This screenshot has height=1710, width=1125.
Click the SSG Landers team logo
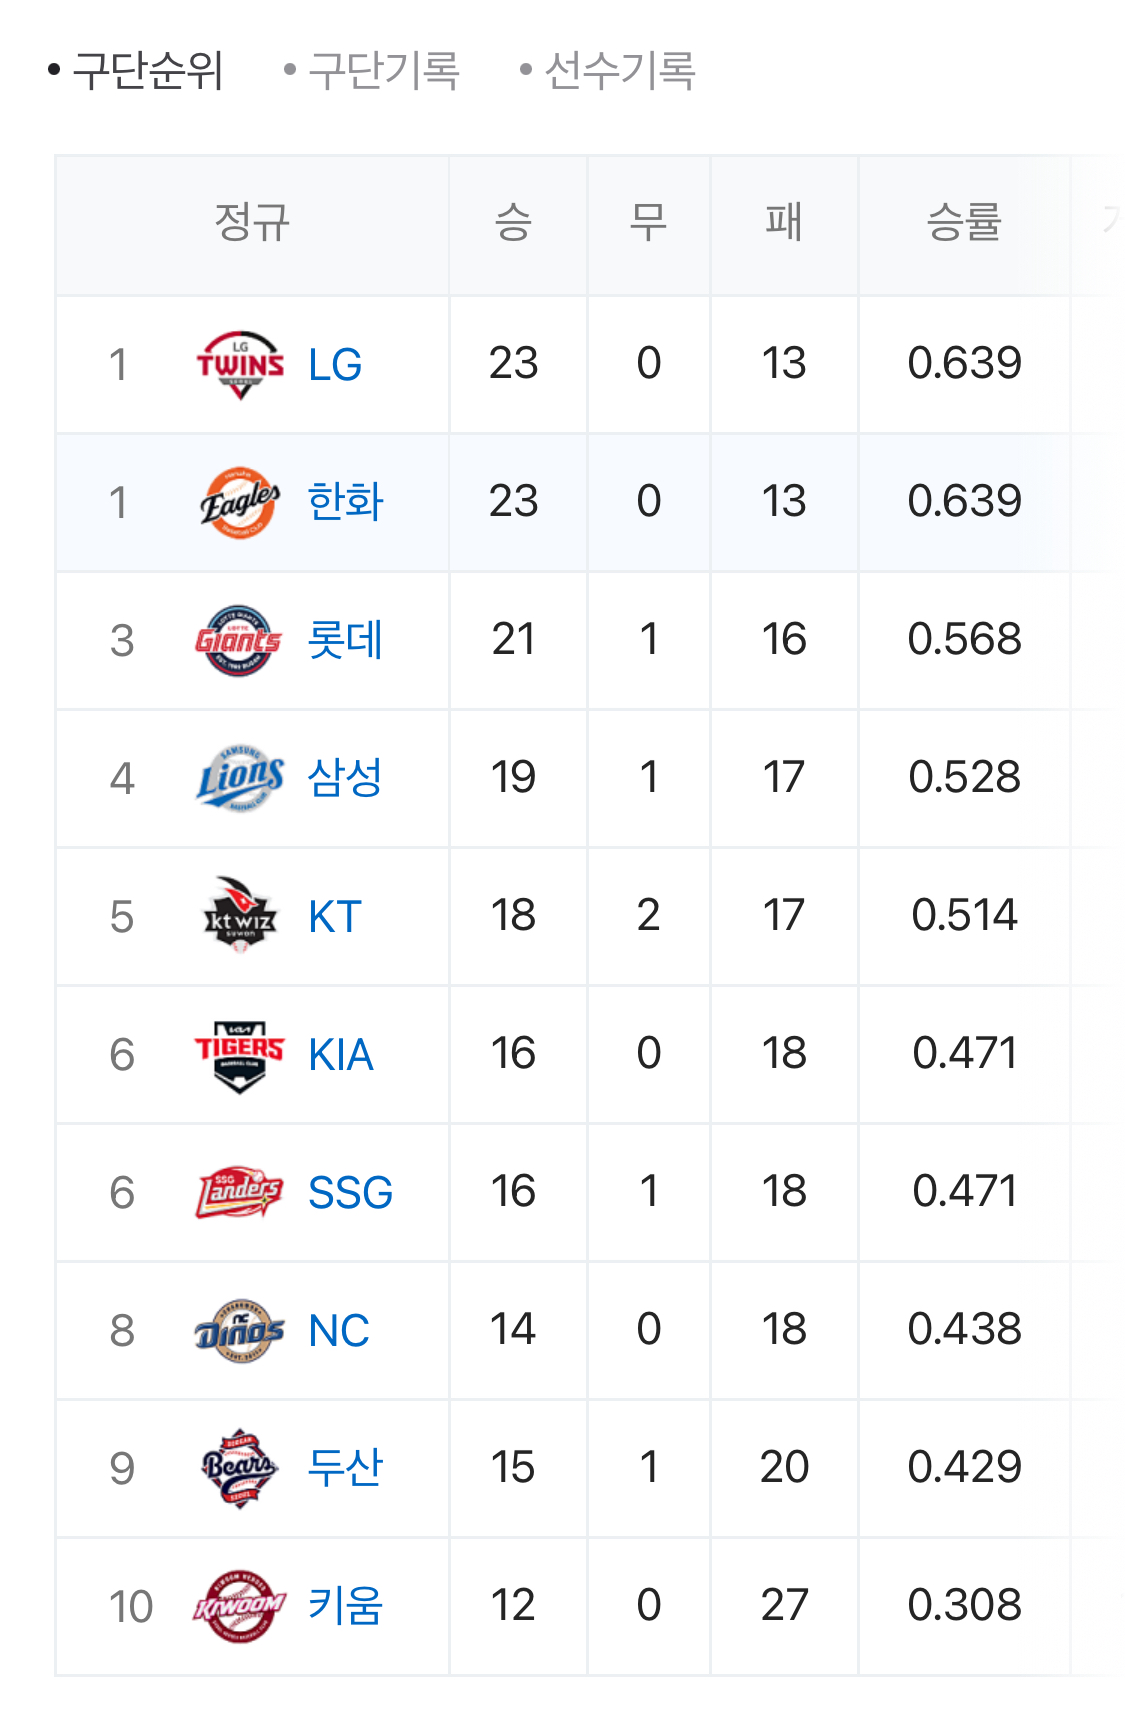pyautogui.click(x=240, y=1193)
